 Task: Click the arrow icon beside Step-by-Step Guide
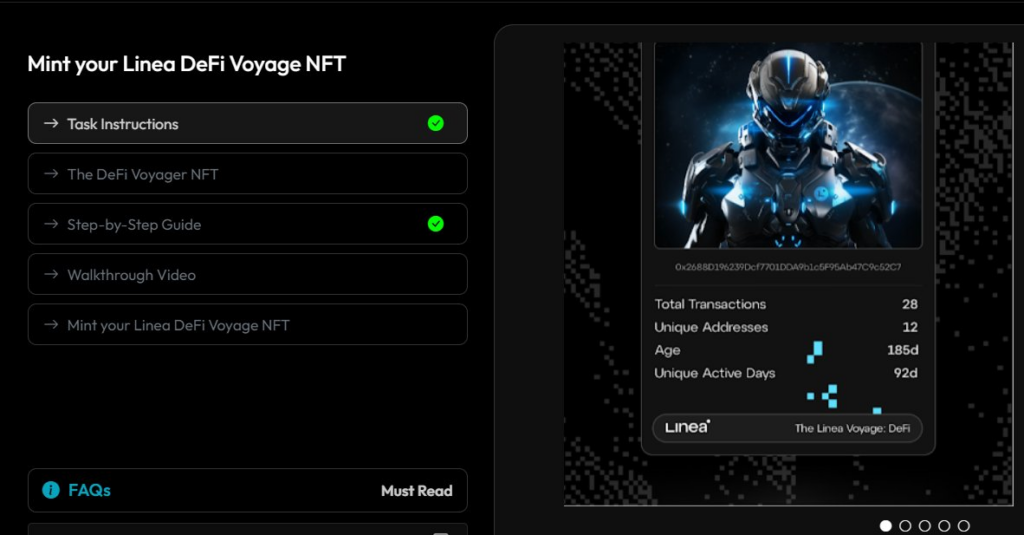(51, 224)
